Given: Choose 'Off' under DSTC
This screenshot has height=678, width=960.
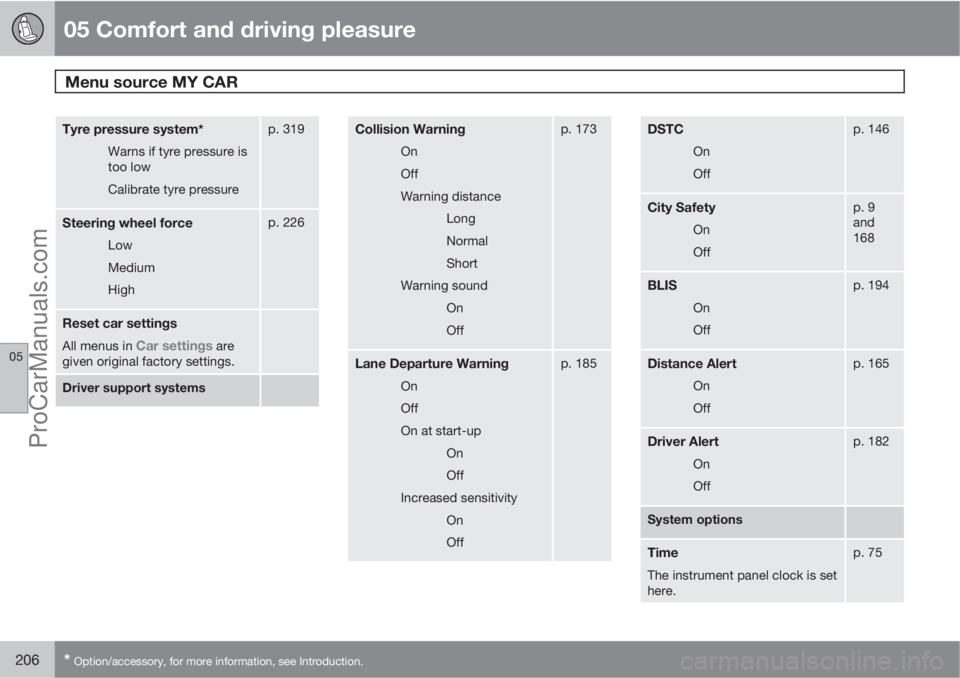Looking at the screenshot, I should tap(702, 174).
